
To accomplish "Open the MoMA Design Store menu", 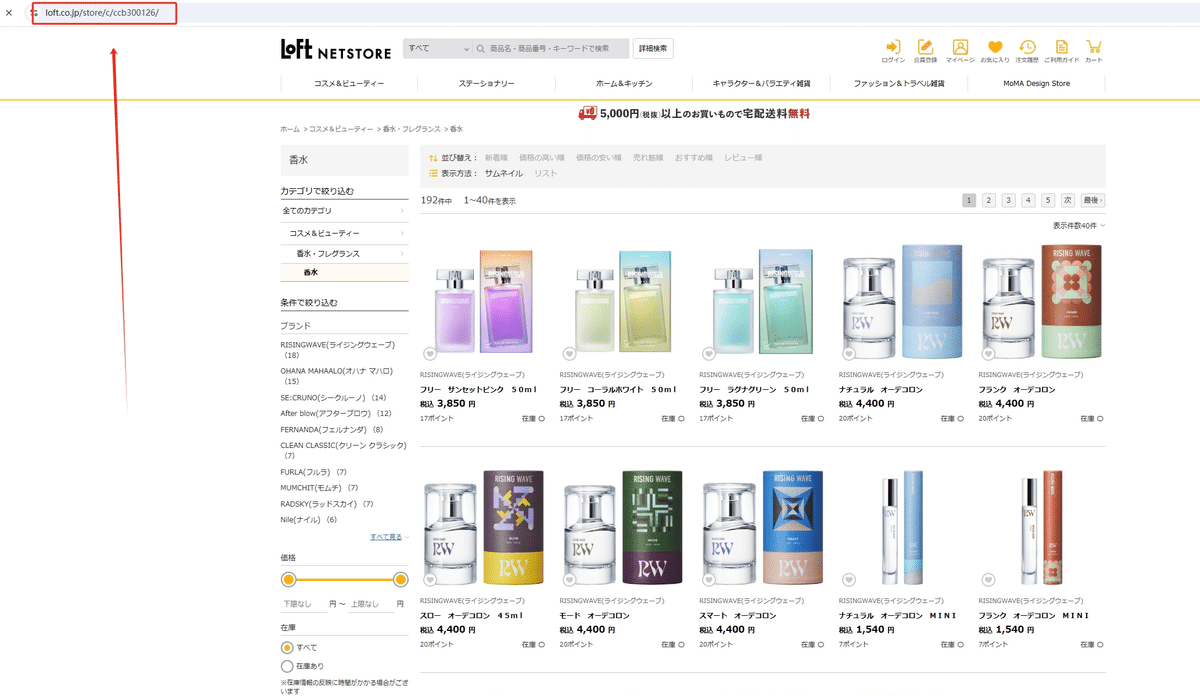I will (1037, 84).
